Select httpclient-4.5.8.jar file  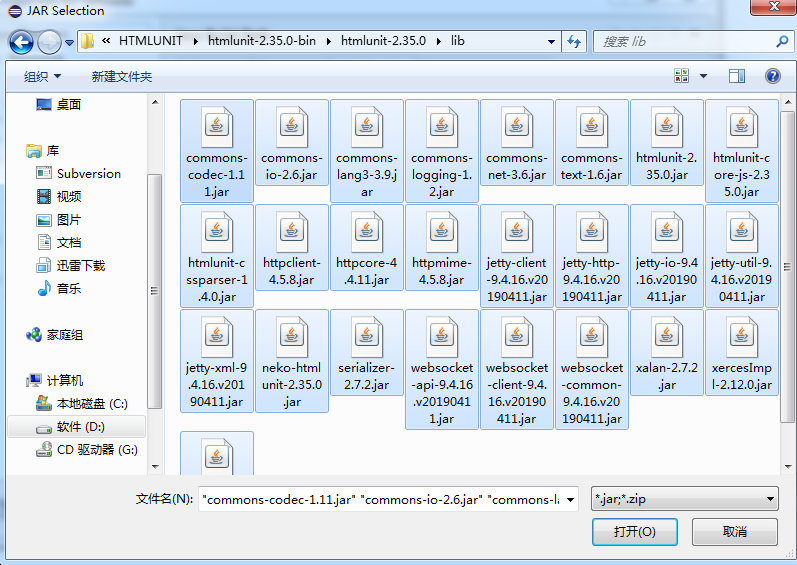click(x=292, y=248)
